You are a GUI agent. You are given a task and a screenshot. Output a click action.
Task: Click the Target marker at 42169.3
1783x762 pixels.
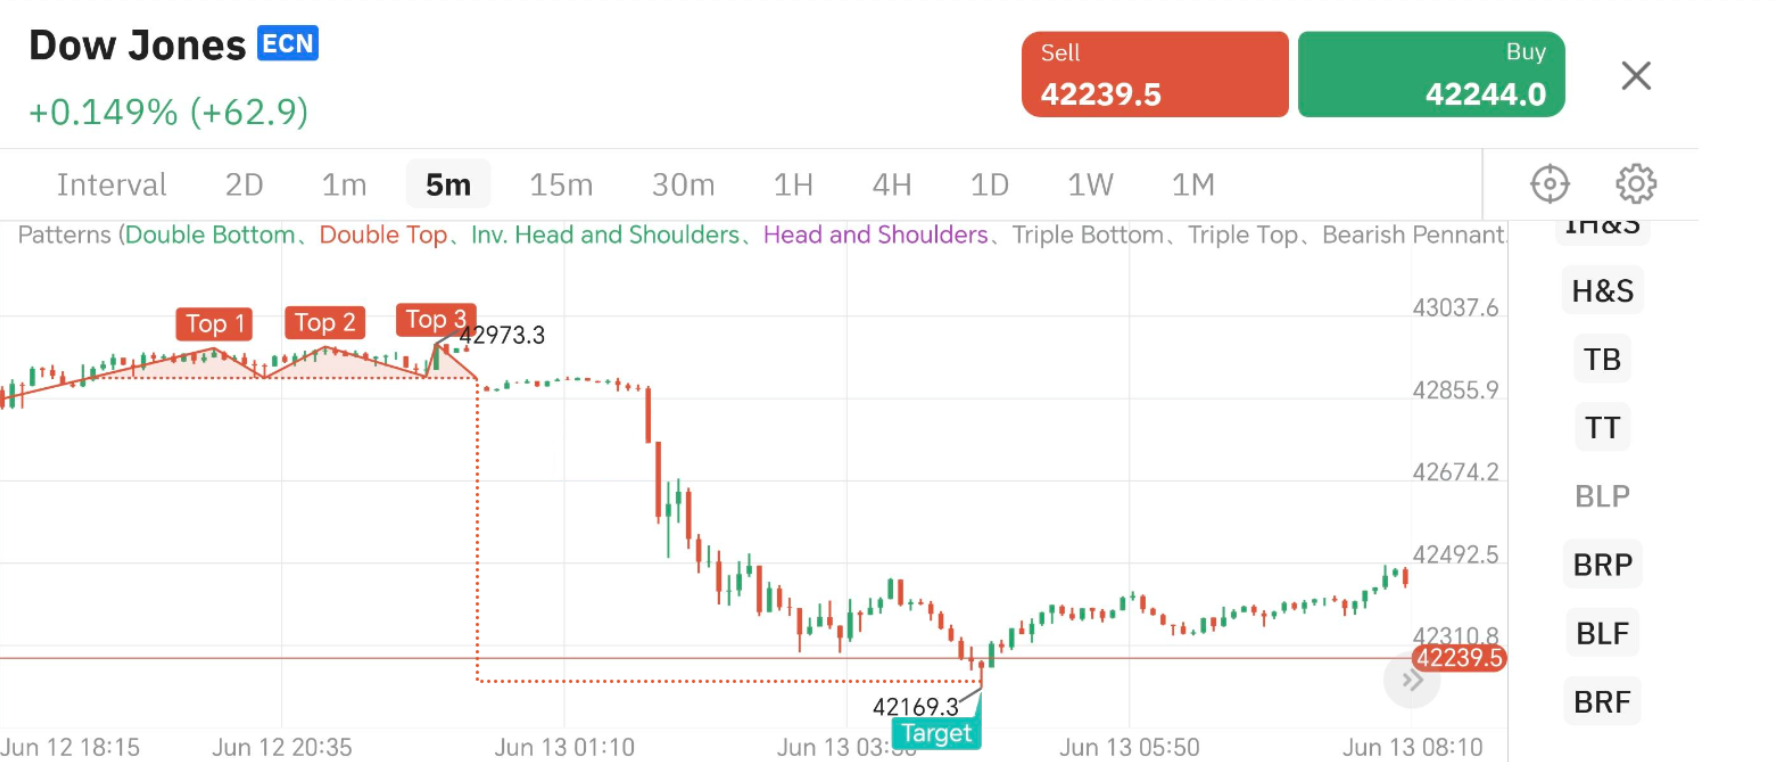pos(935,733)
